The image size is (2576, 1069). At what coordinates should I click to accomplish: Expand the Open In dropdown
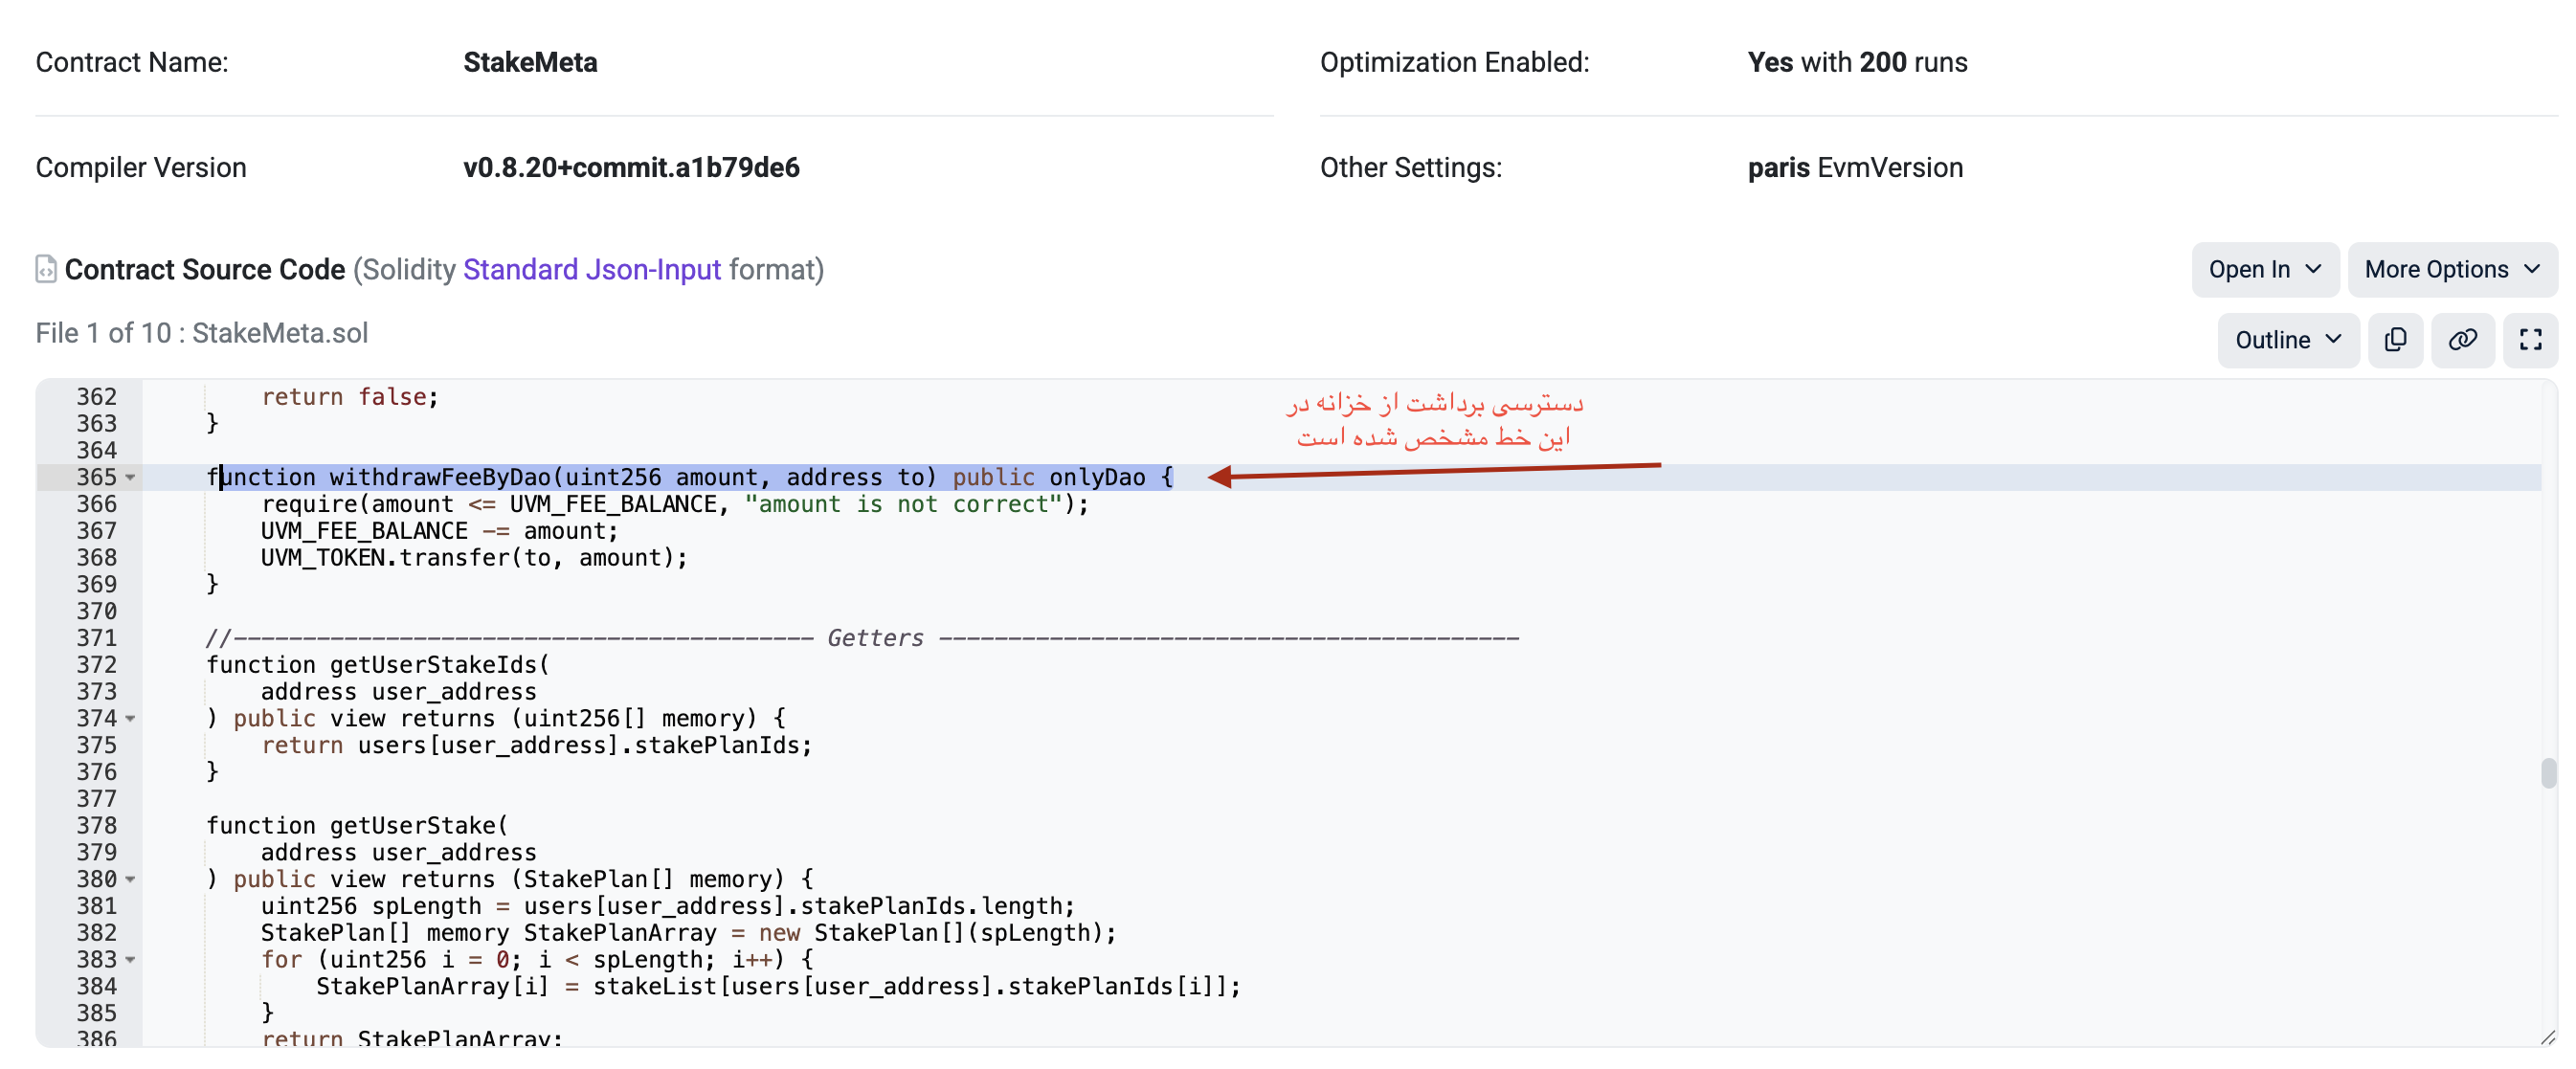pos(2264,269)
